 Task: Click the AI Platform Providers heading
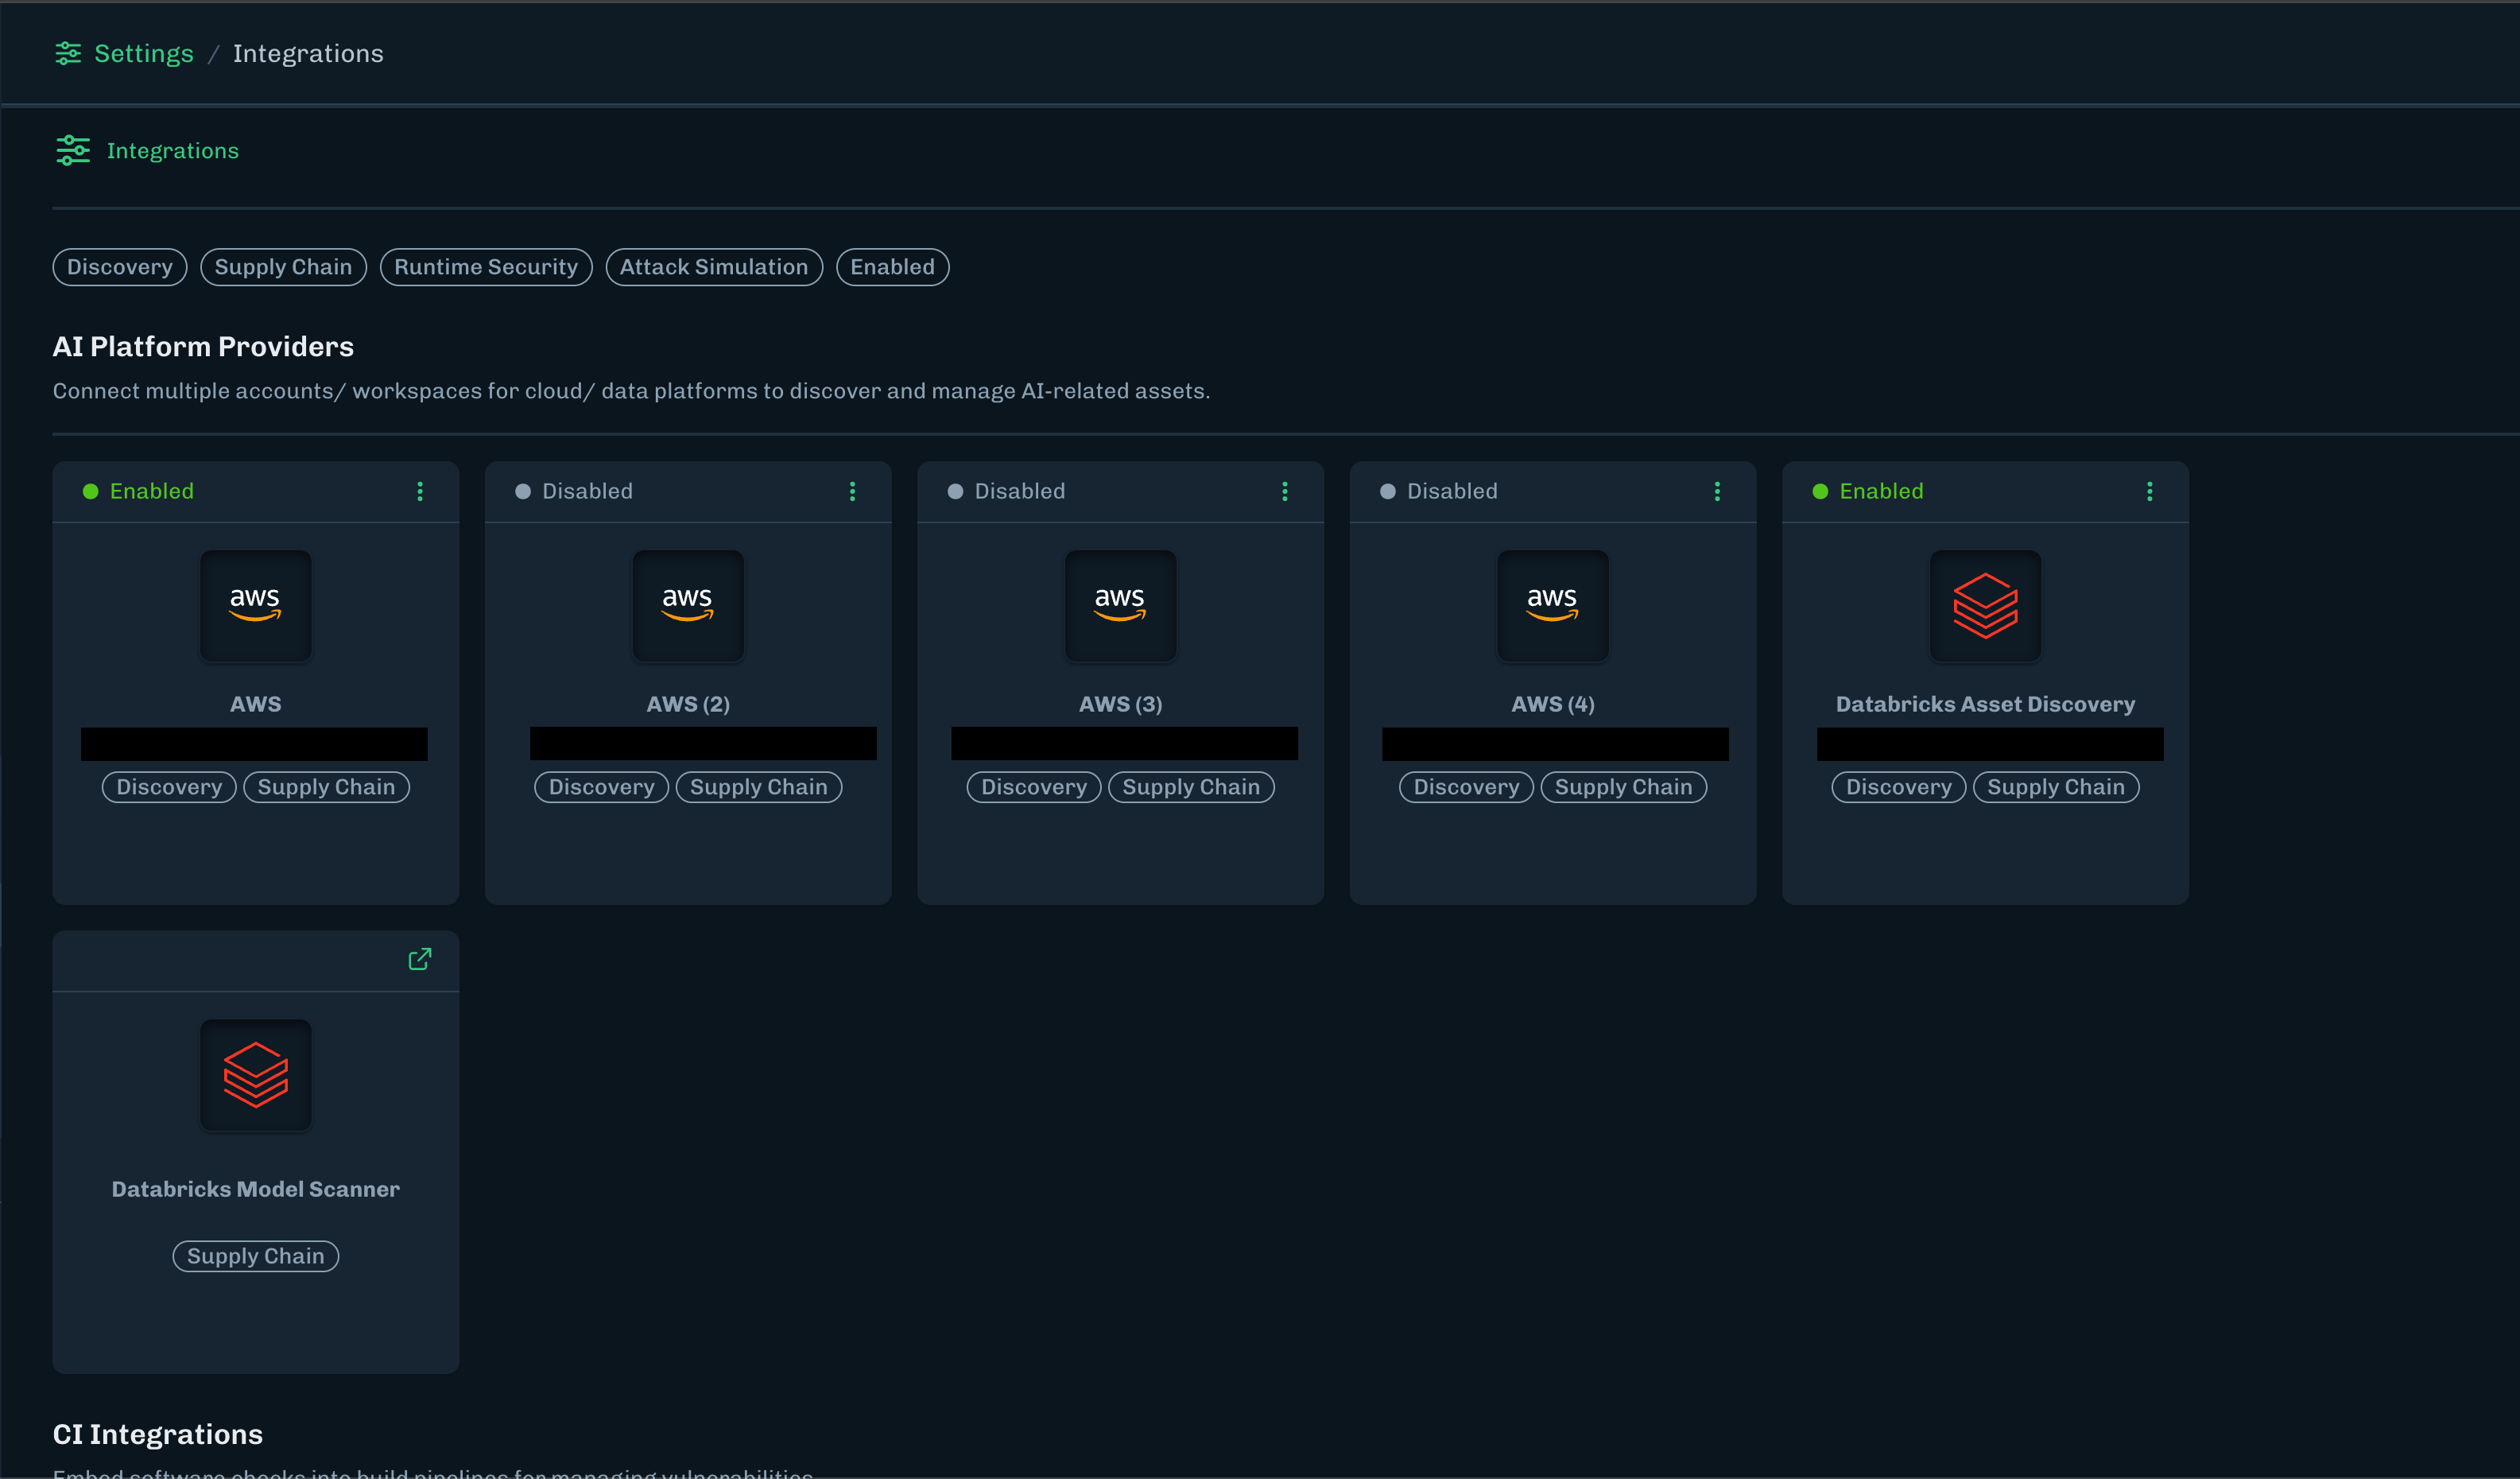point(203,346)
